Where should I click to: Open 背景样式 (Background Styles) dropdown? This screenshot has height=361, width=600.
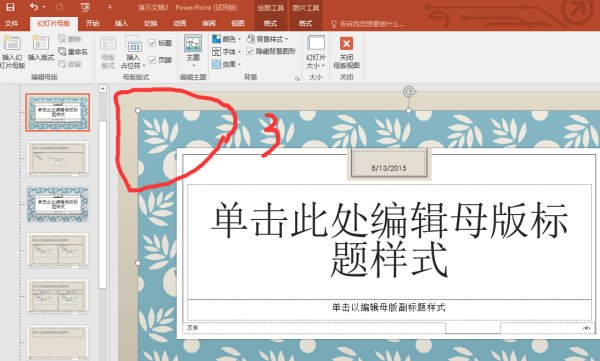[267, 39]
